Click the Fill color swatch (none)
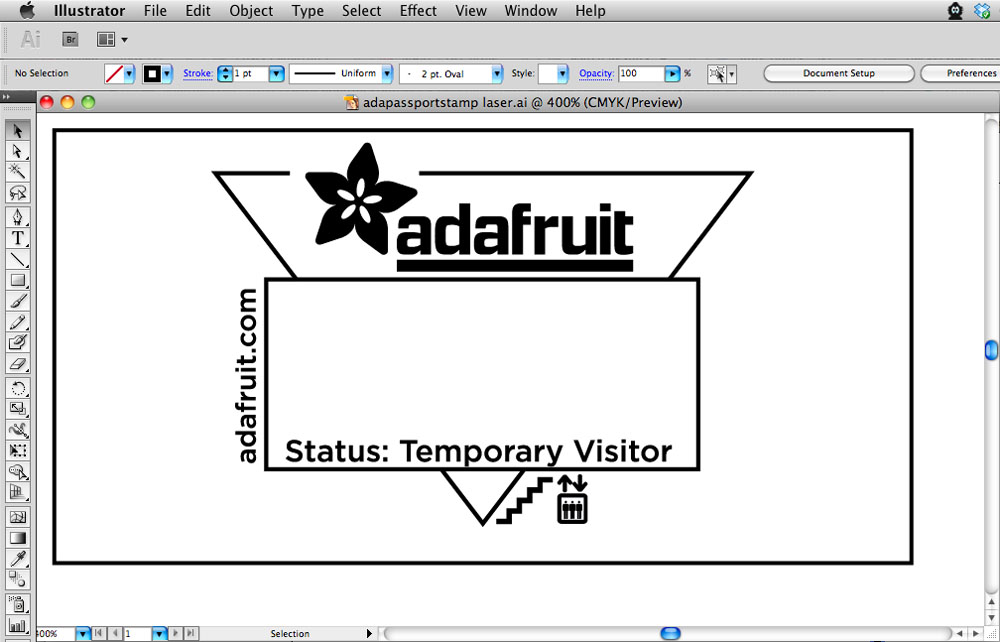 114,74
